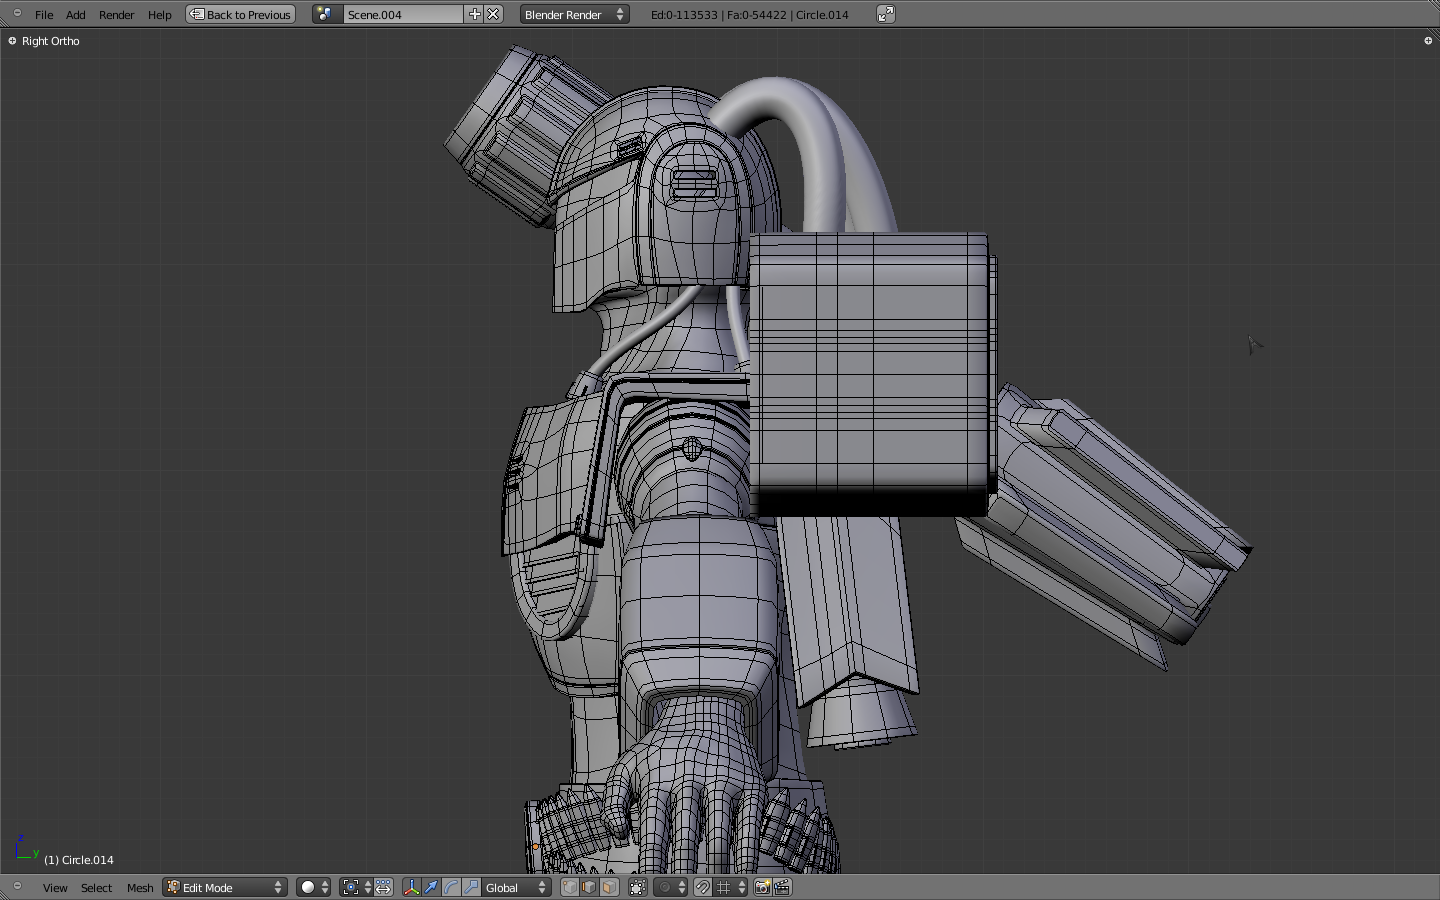Switch to edge select mode

point(589,888)
